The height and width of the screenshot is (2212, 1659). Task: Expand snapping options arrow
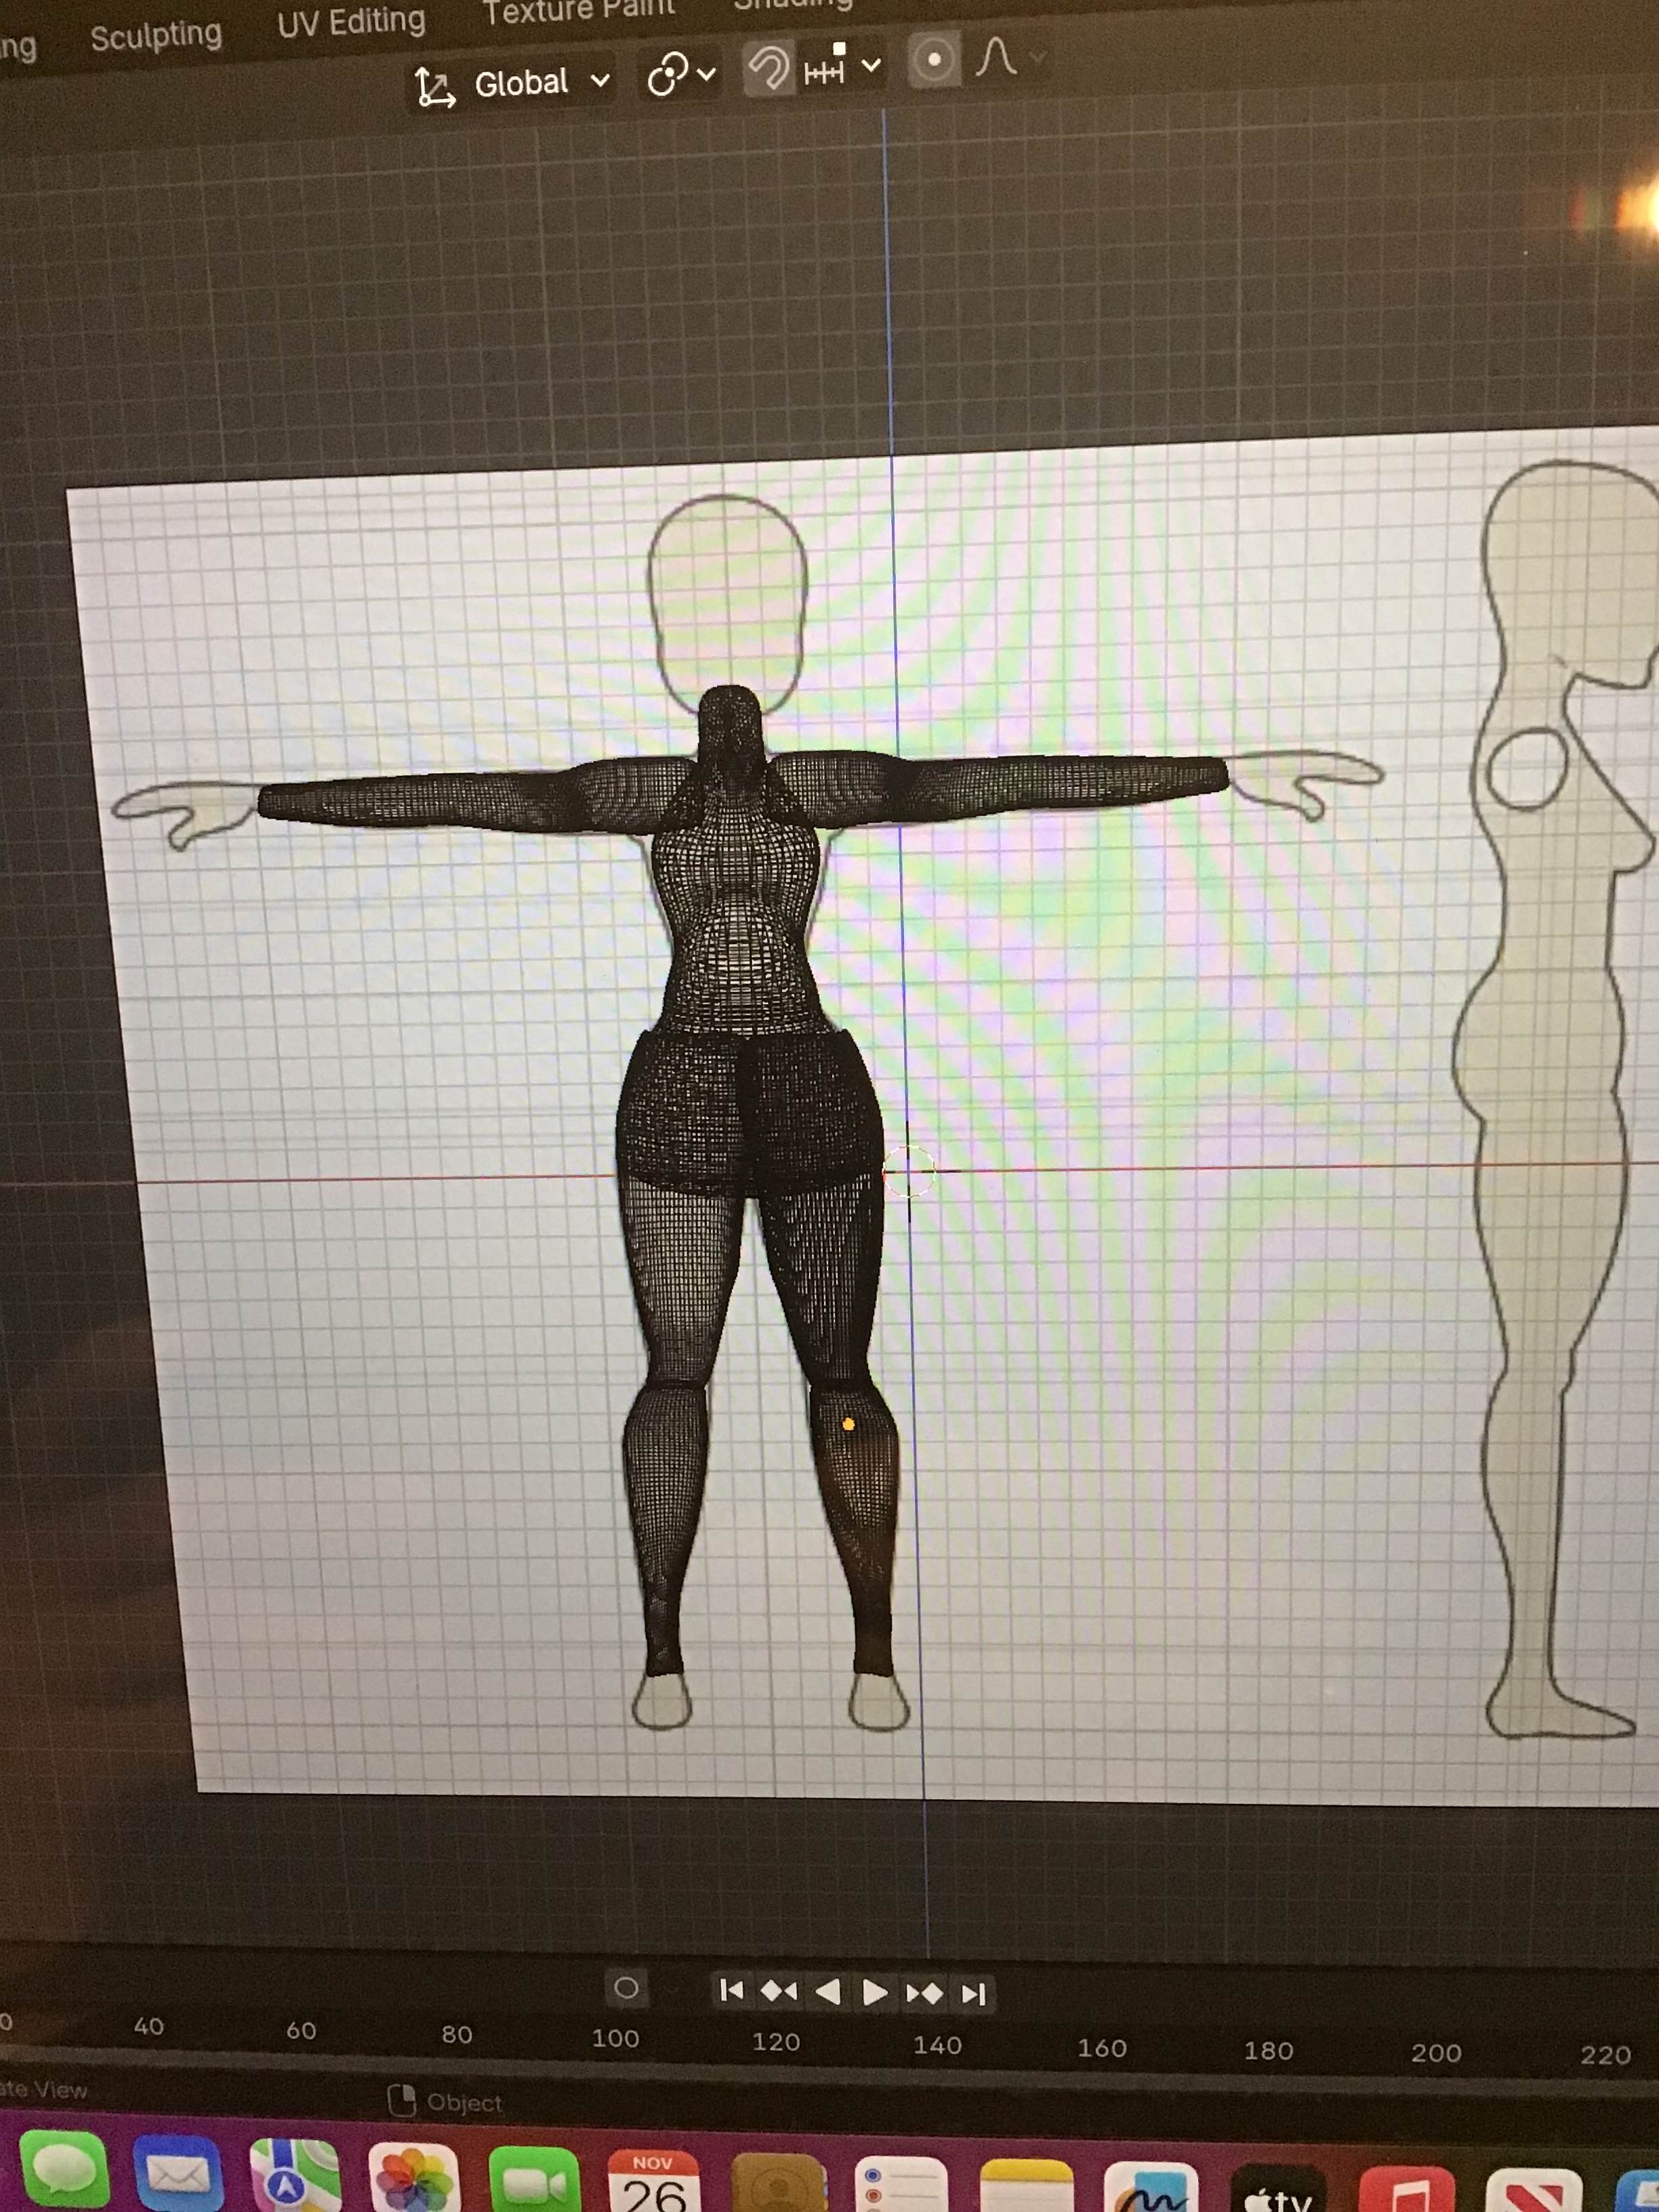(871, 66)
